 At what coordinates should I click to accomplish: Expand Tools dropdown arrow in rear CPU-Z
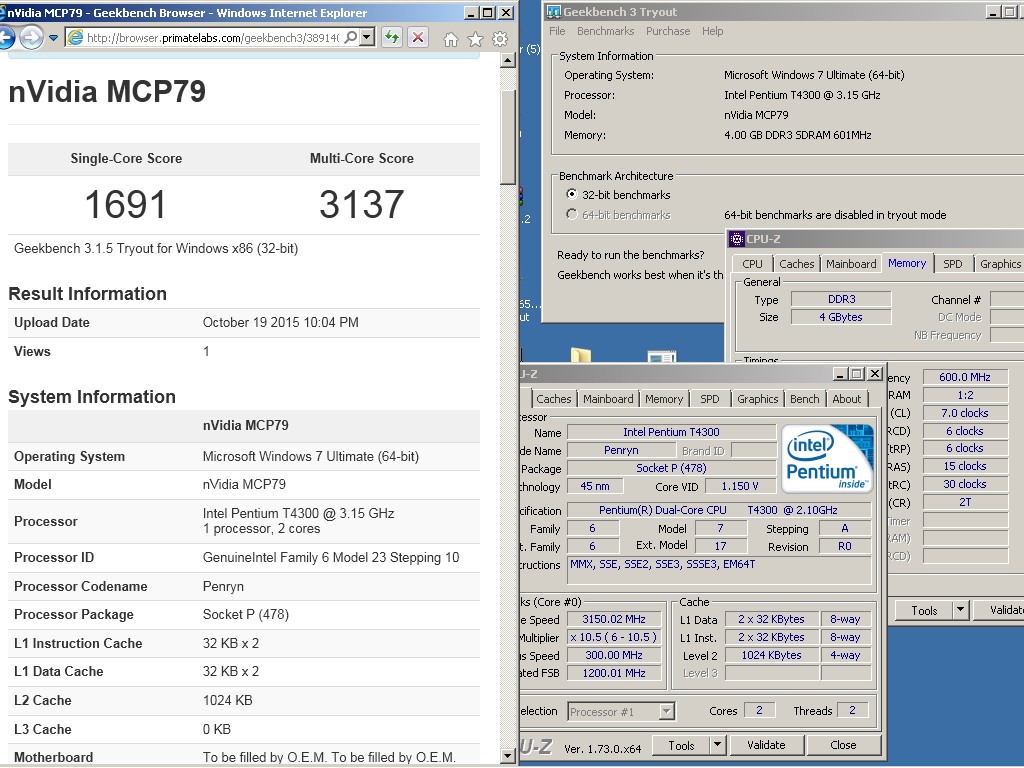(x=960, y=611)
